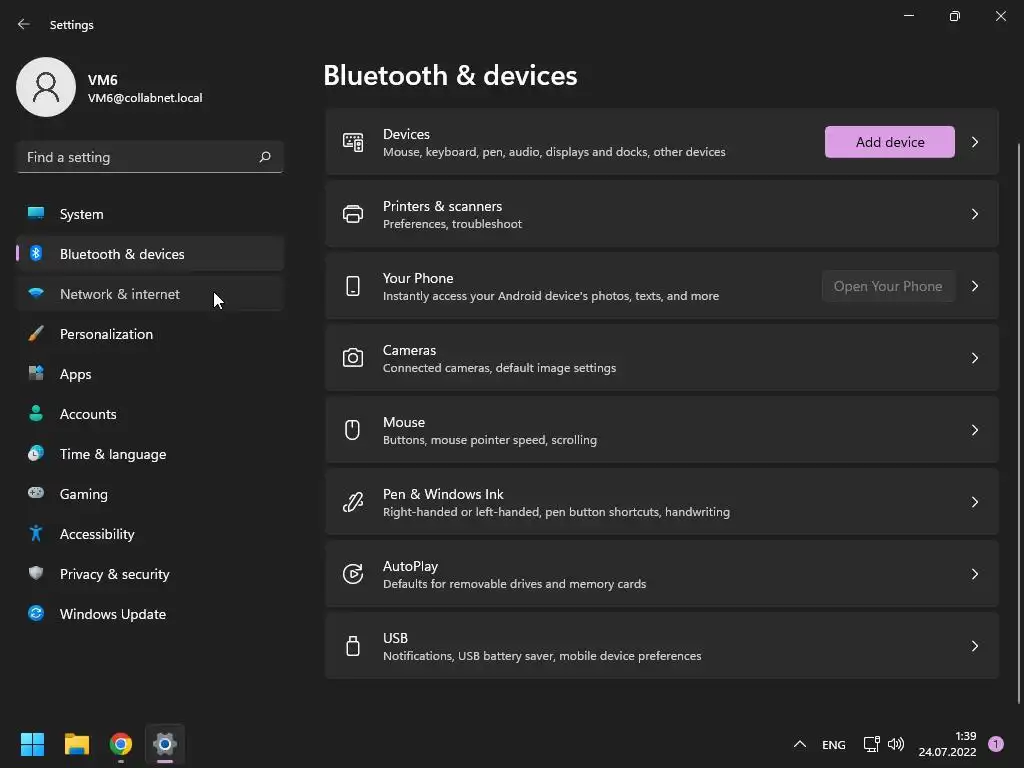Go back with the back arrow

pyautogui.click(x=24, y=24)
